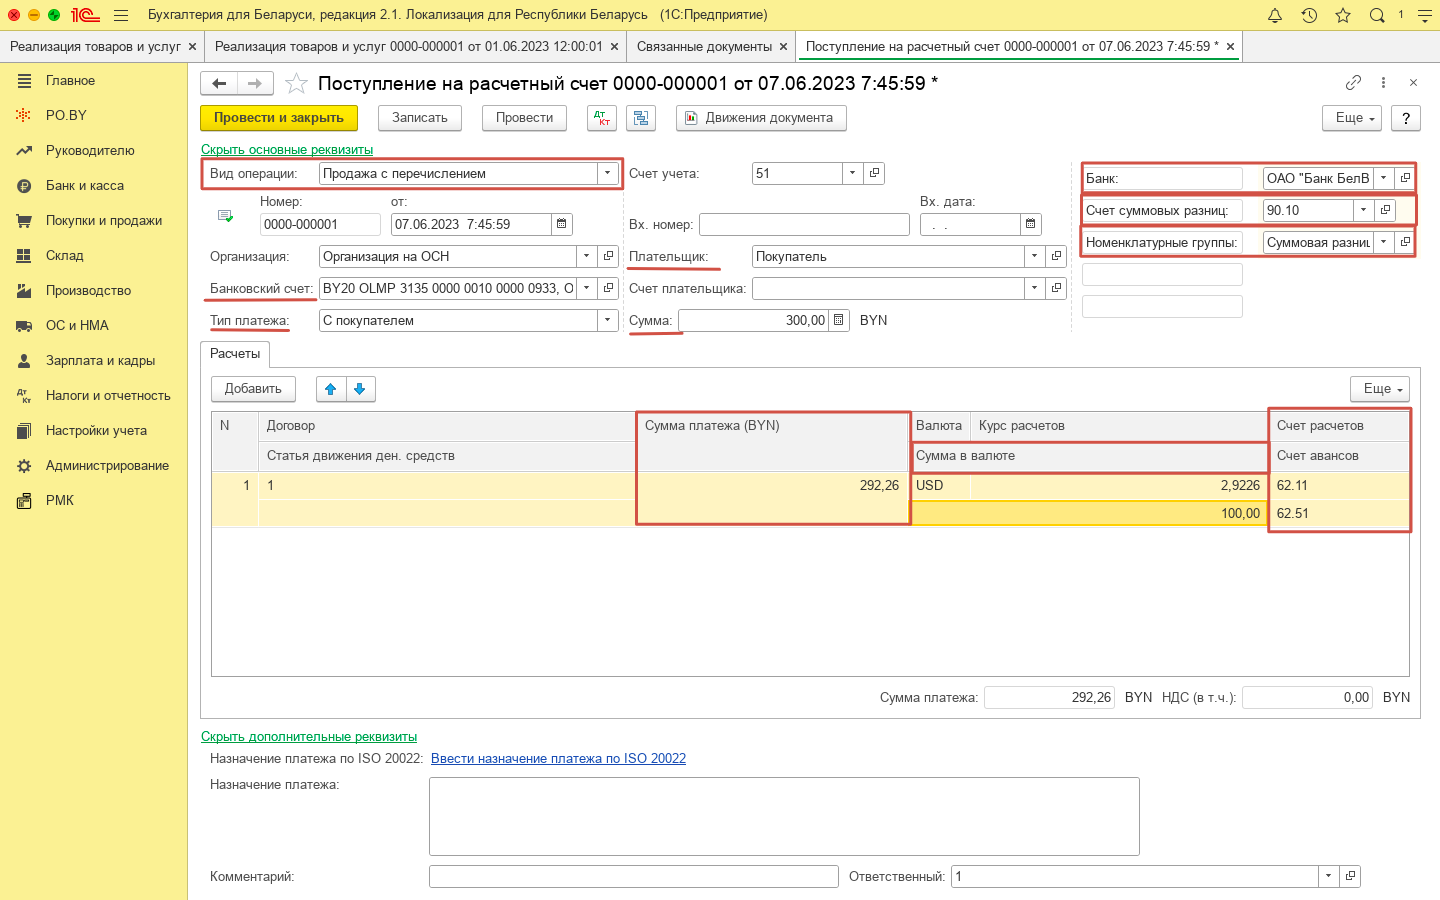Add document to favorites star
Screen dimensions: 1440x900
[296, 84]
